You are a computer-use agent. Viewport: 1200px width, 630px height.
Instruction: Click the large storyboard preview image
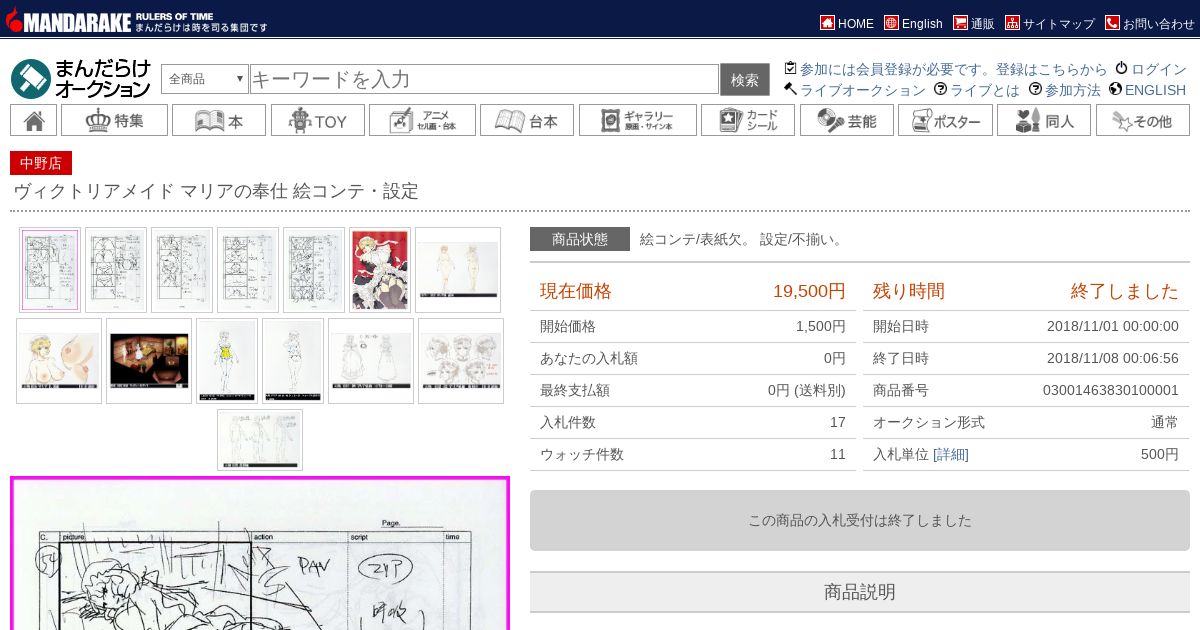pos(260,554)
